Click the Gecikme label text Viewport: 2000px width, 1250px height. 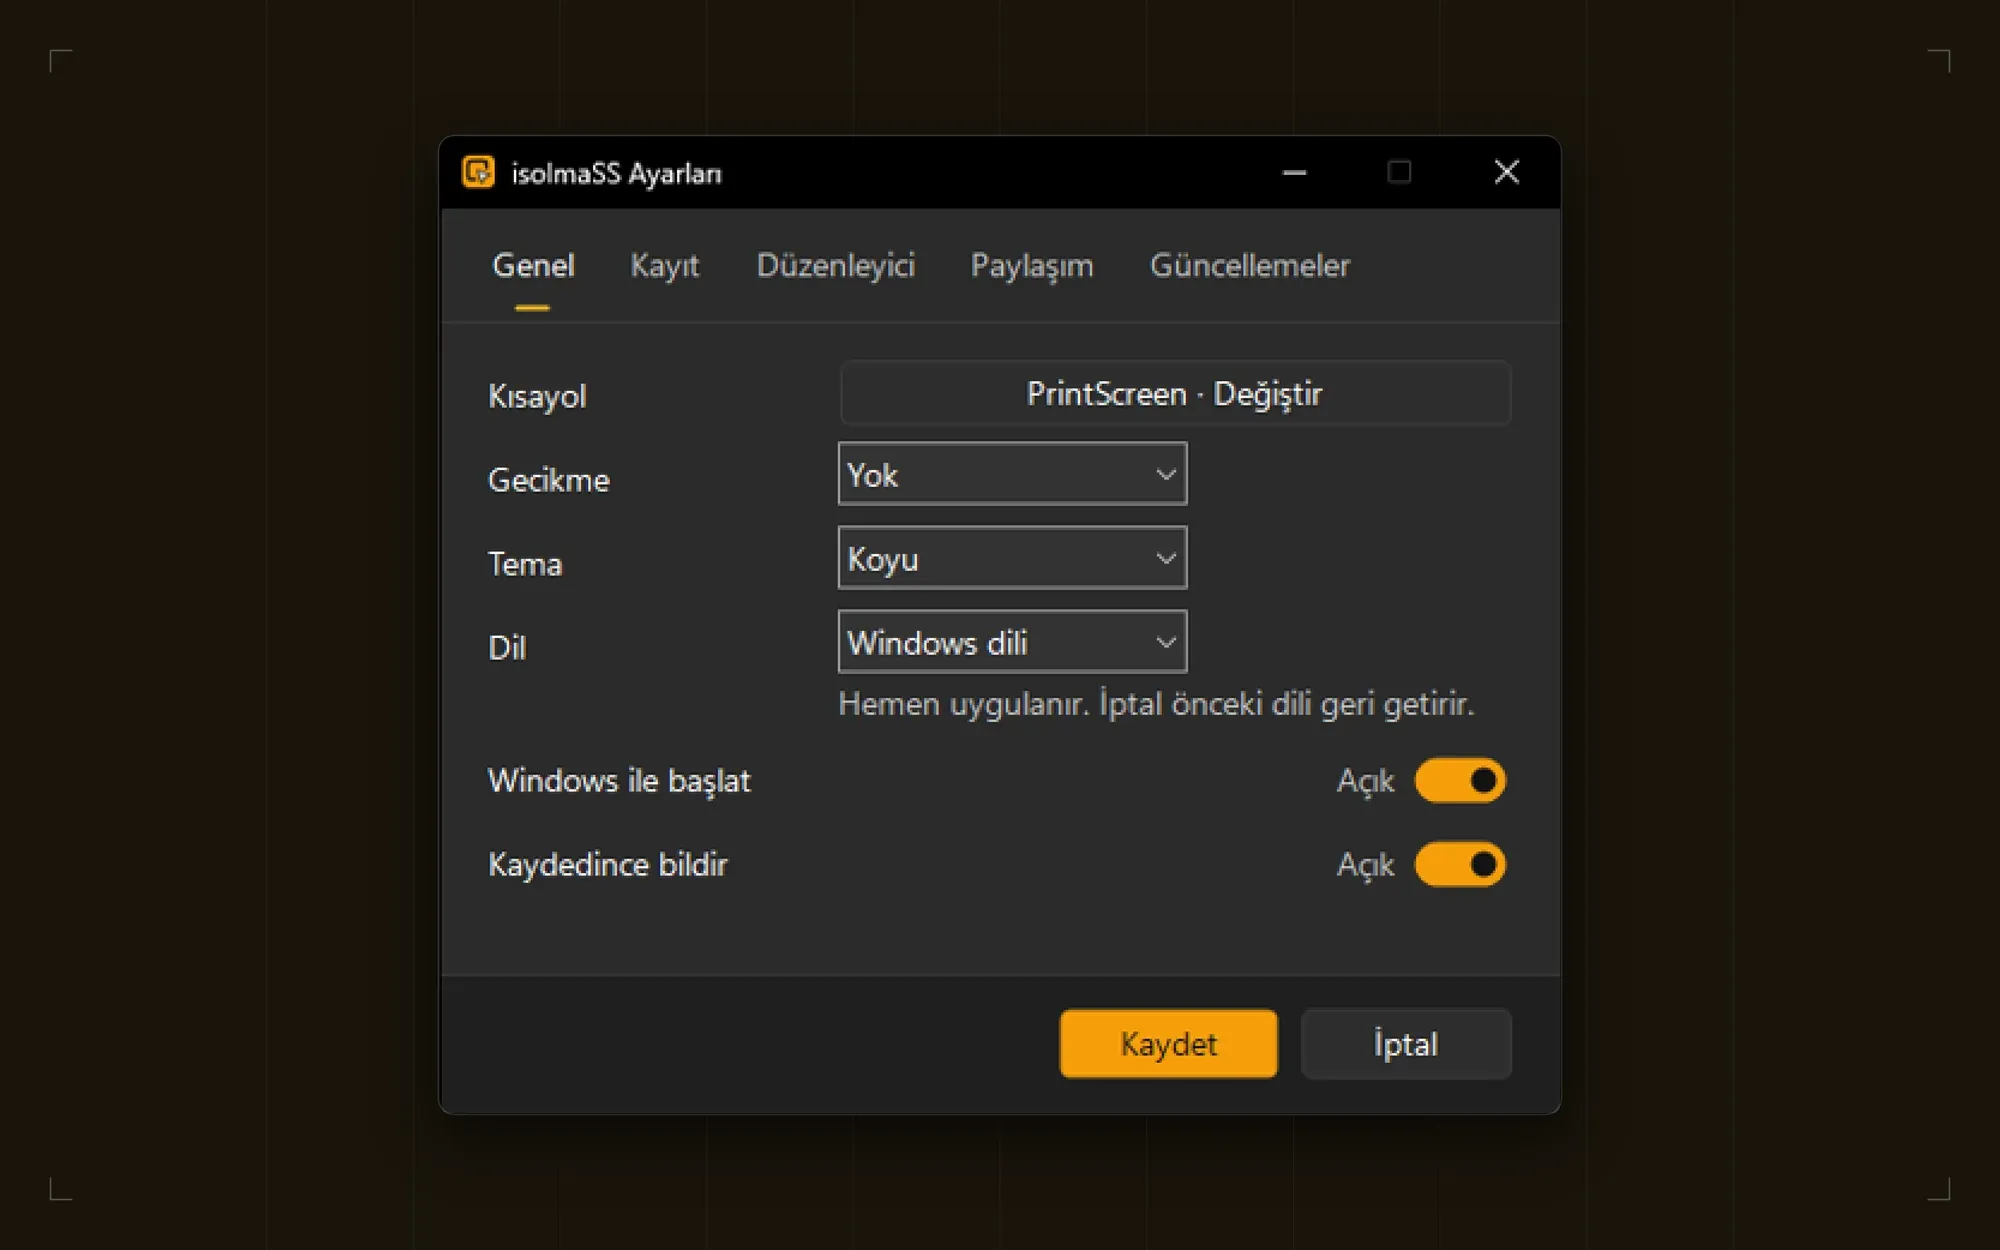click(548, 480)
